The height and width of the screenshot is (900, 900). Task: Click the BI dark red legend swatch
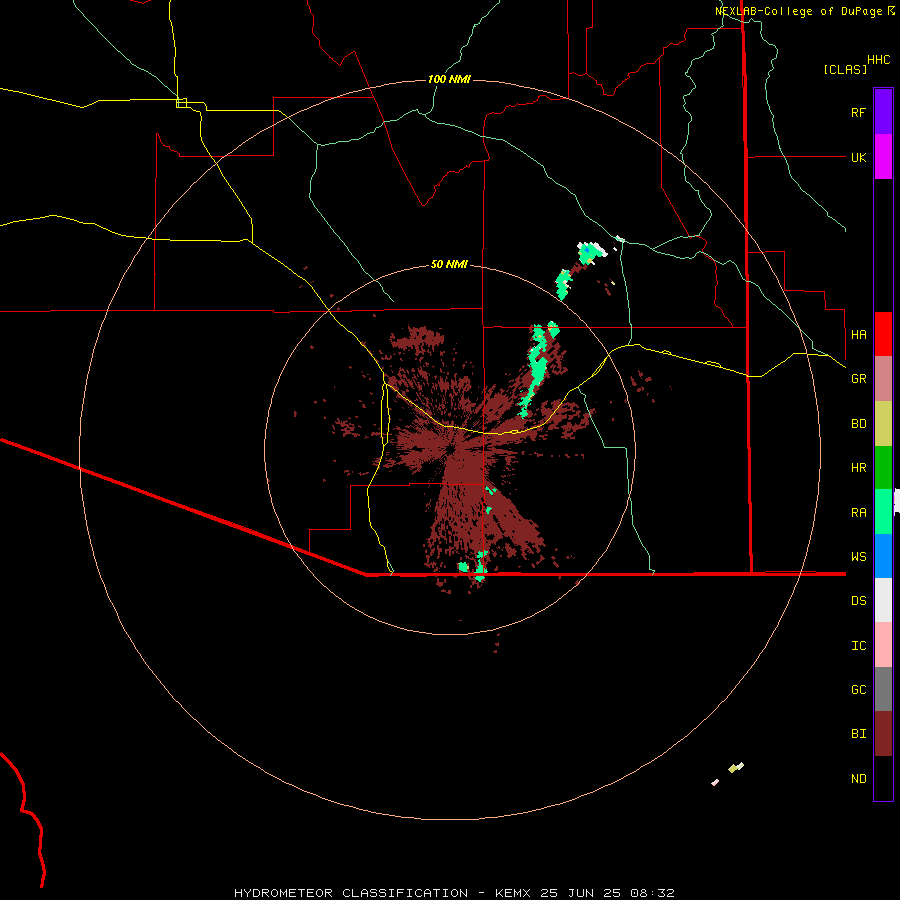883,734
